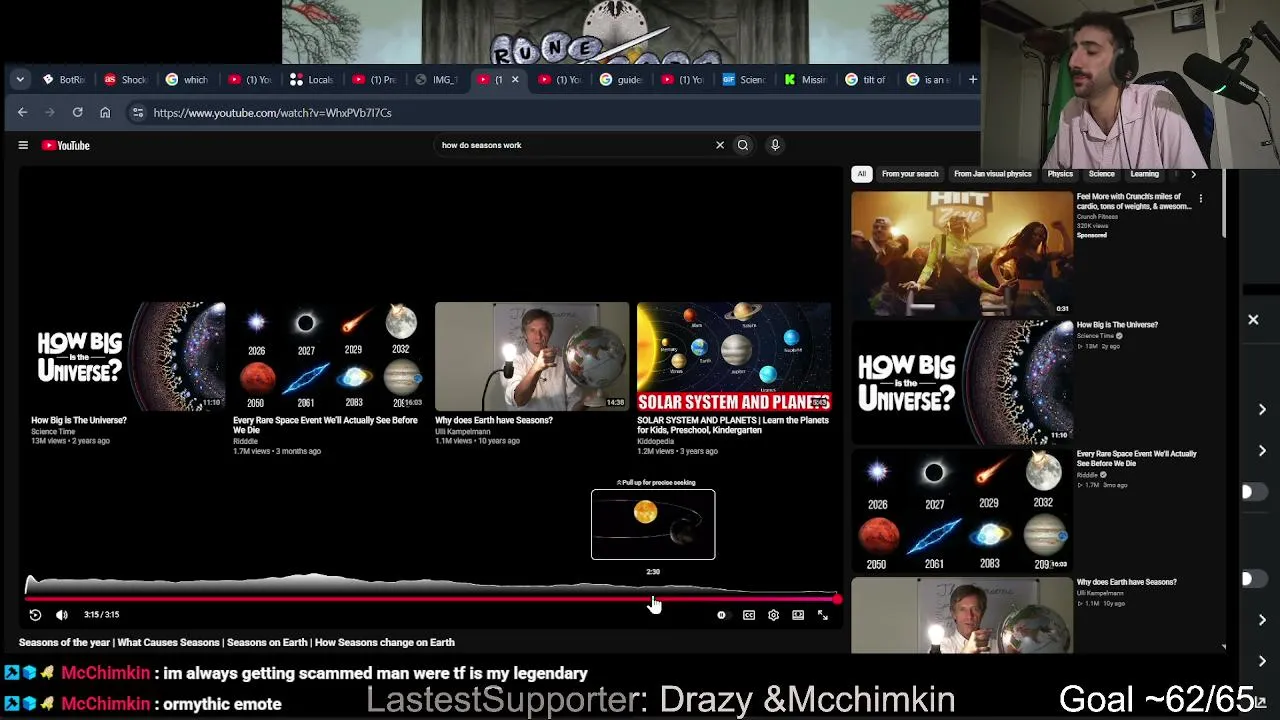Expand the first chevron in the side panel
1280x720 pixels.
(x=1262, y=410)
